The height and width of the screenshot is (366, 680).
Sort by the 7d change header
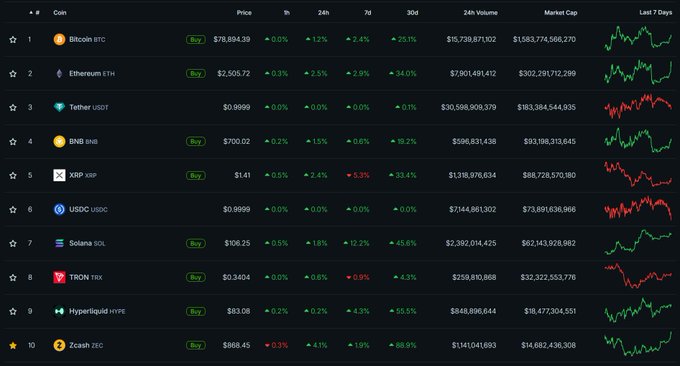368,13
